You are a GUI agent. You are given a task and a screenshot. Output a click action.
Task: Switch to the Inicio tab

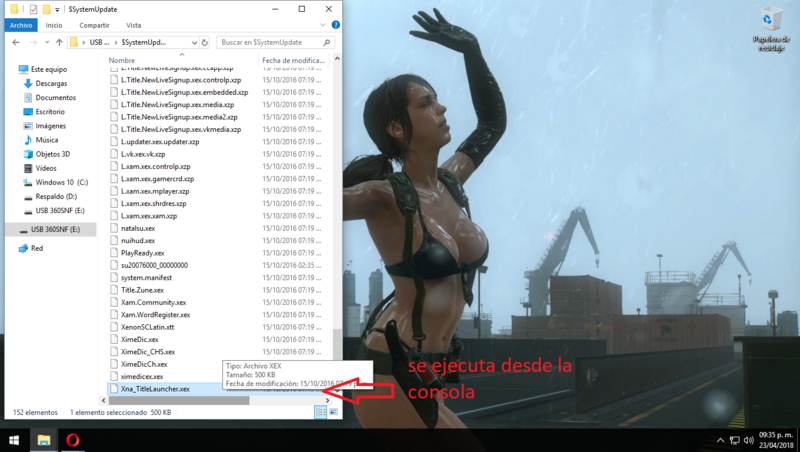[x=54, y=25]
